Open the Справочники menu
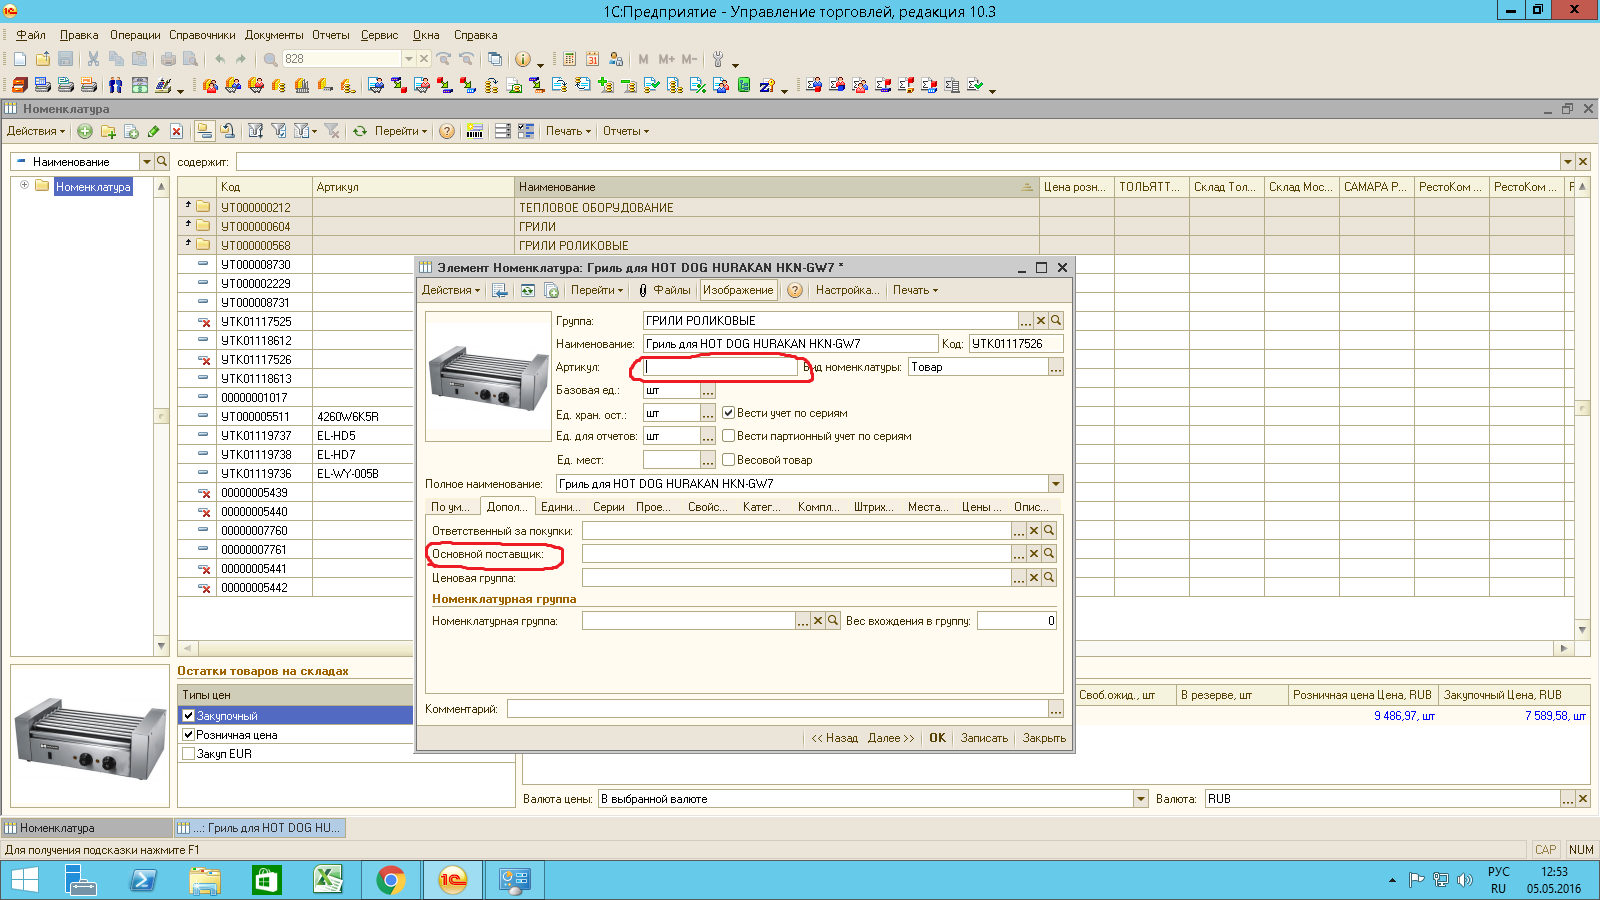Image resolution: width=1600 pixels, height=900 pixels. coord(202,35)
